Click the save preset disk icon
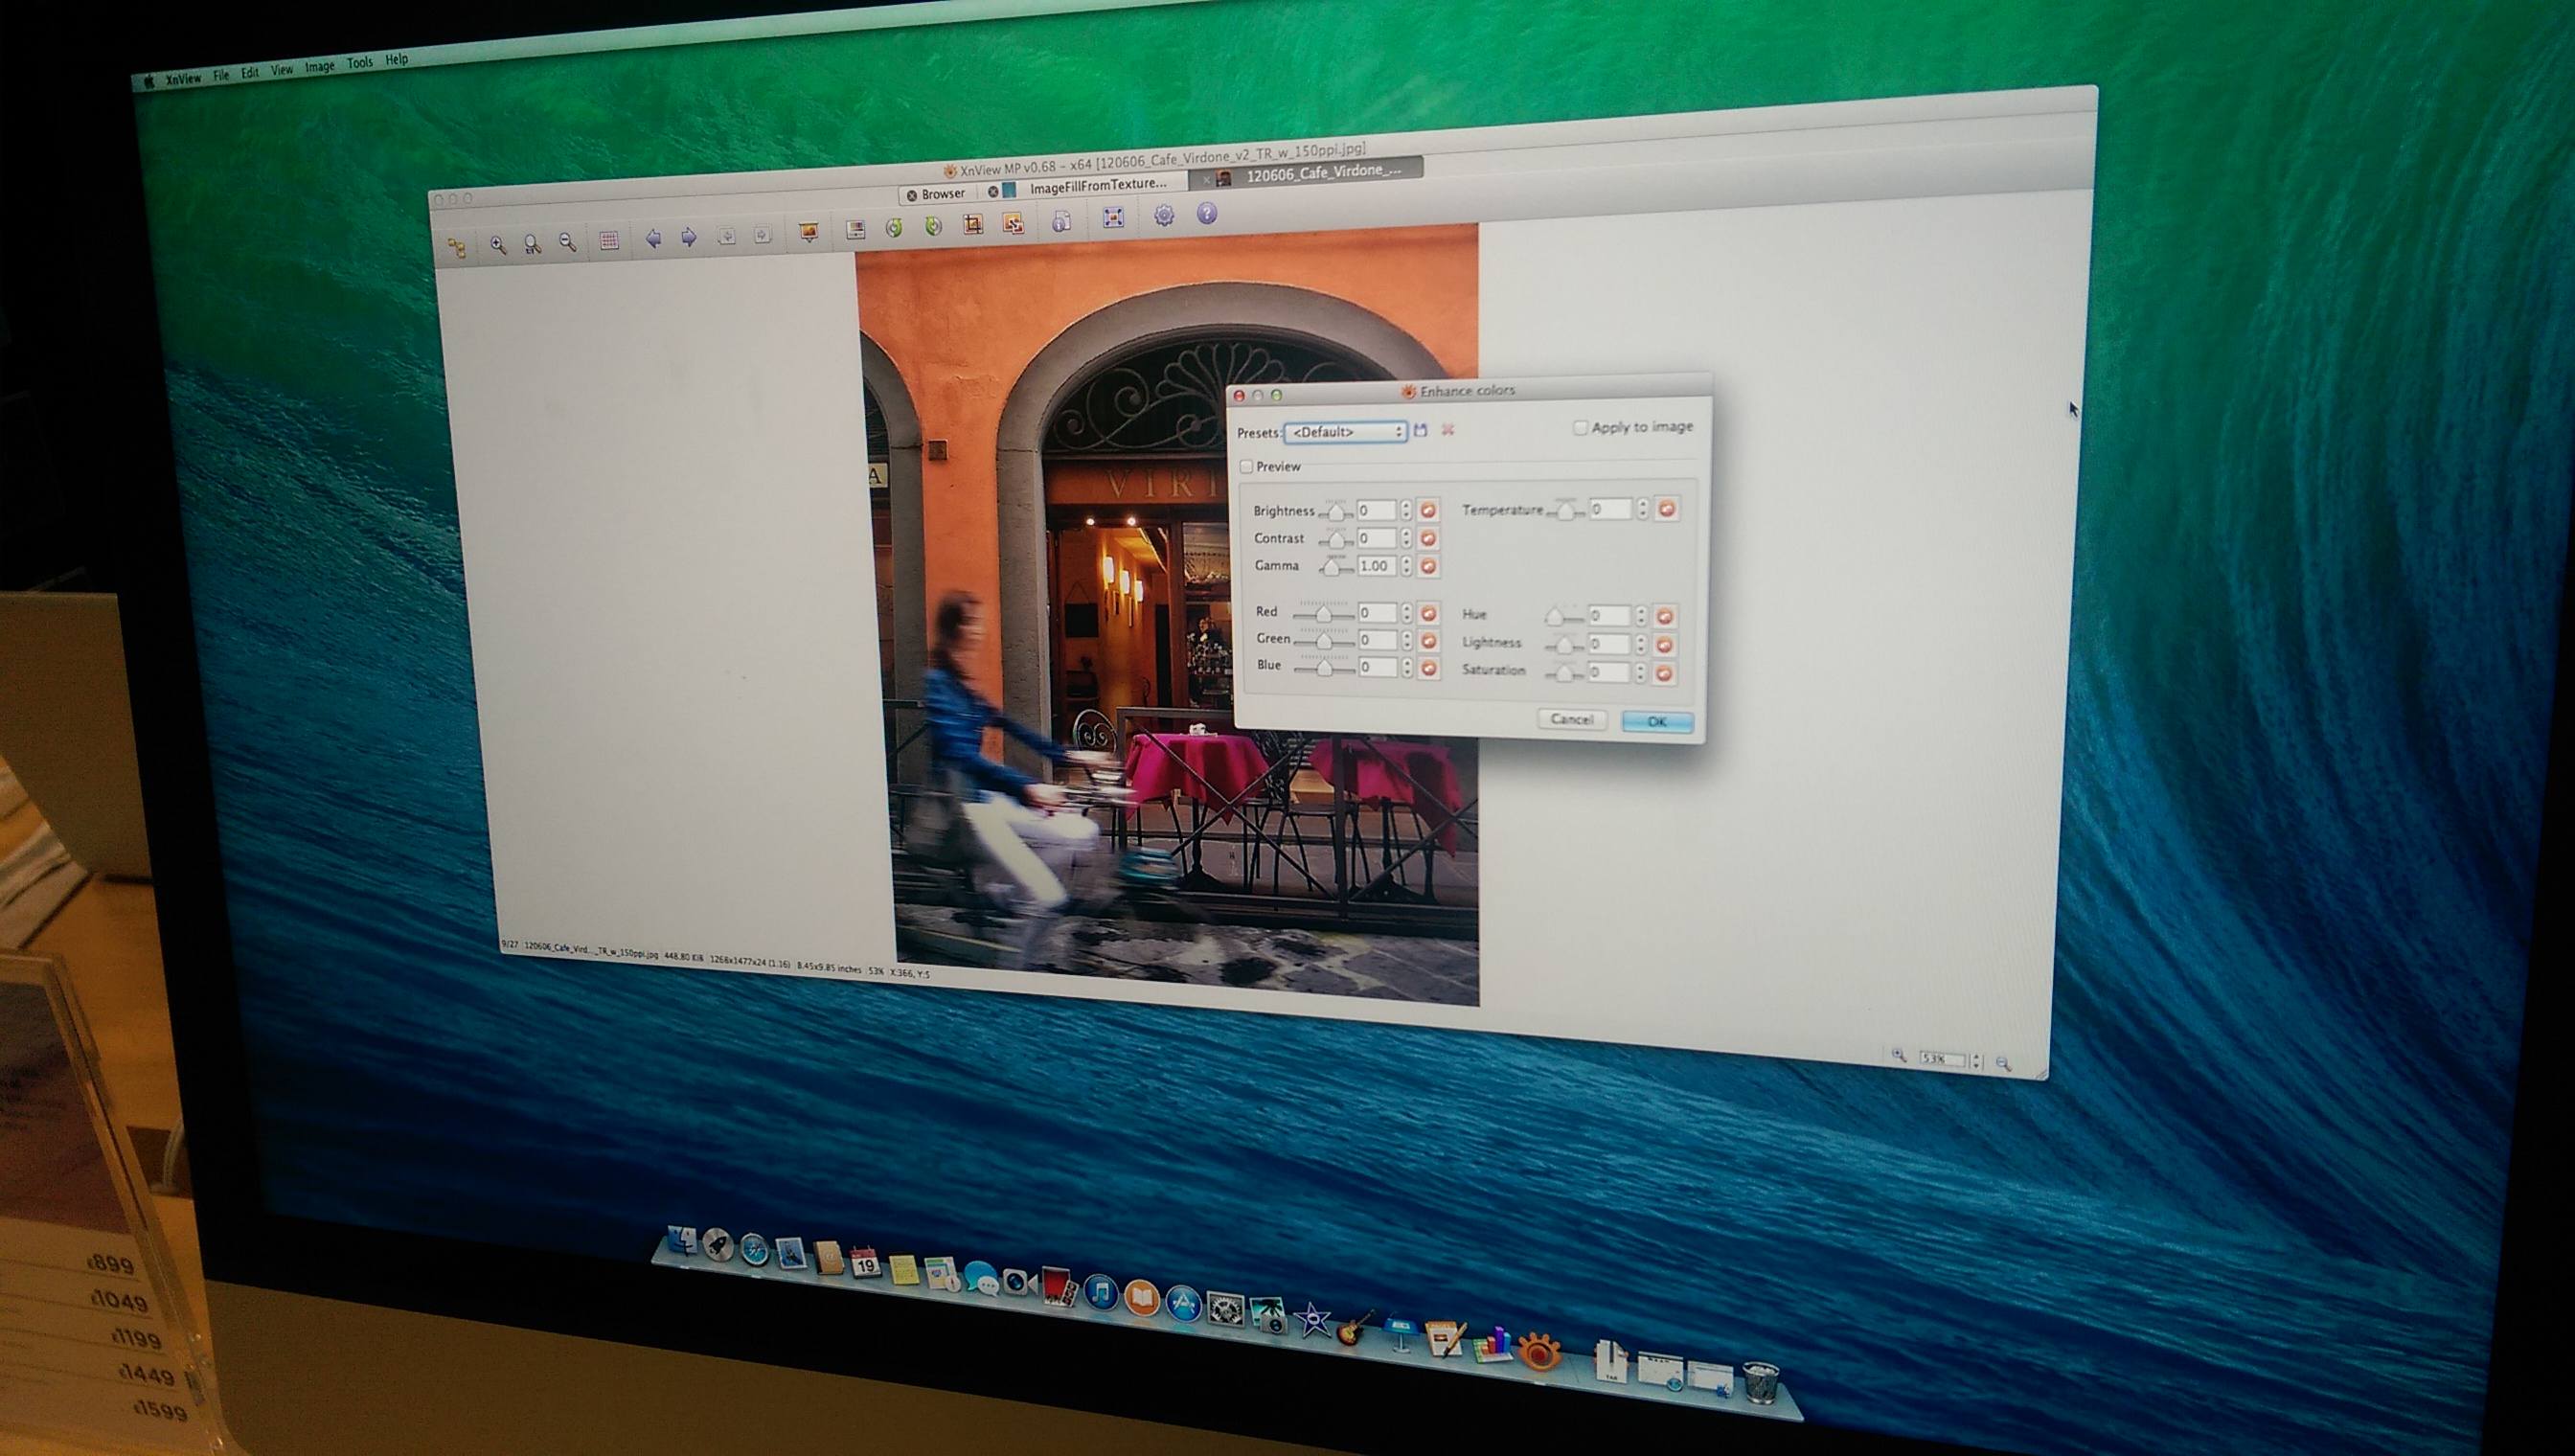This screenshot has height=1456, width=2575. click(1420, 430)
